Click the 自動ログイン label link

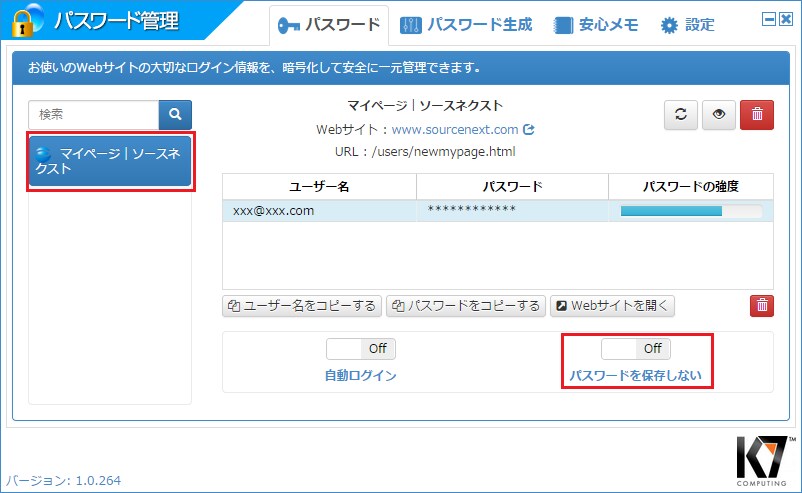coord(361,376)
